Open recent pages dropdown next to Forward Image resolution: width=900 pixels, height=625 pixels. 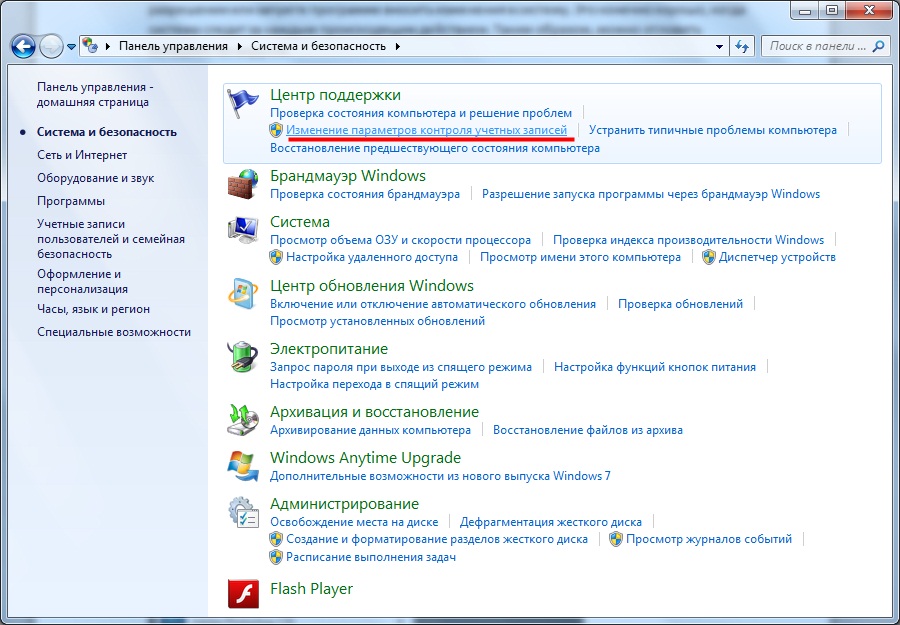point(71,47)
